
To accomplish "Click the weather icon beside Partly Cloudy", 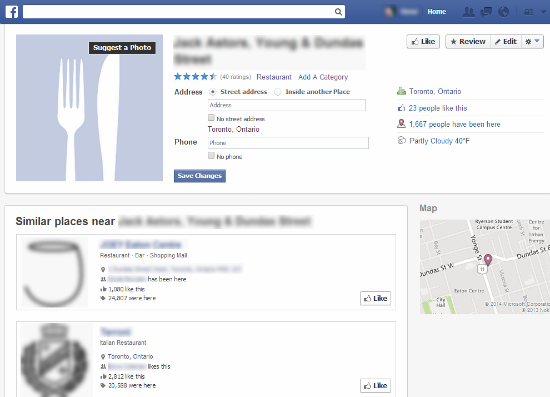I will pos(401,141).
